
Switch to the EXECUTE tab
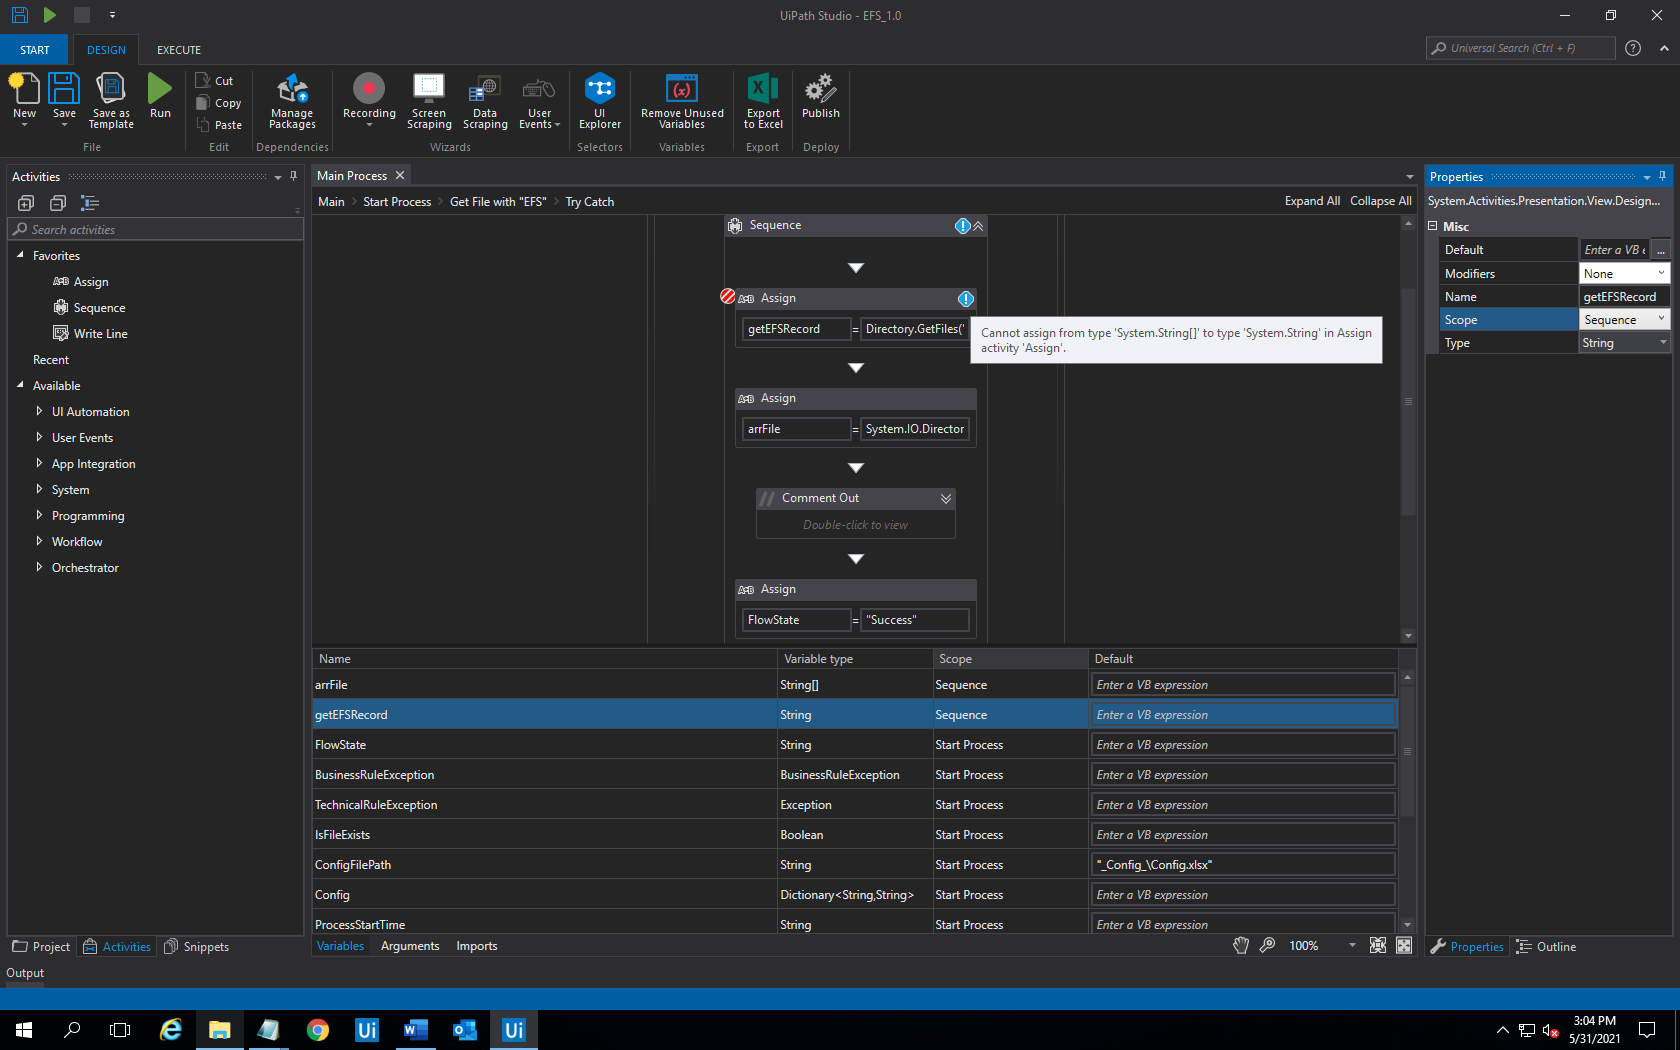178,49
